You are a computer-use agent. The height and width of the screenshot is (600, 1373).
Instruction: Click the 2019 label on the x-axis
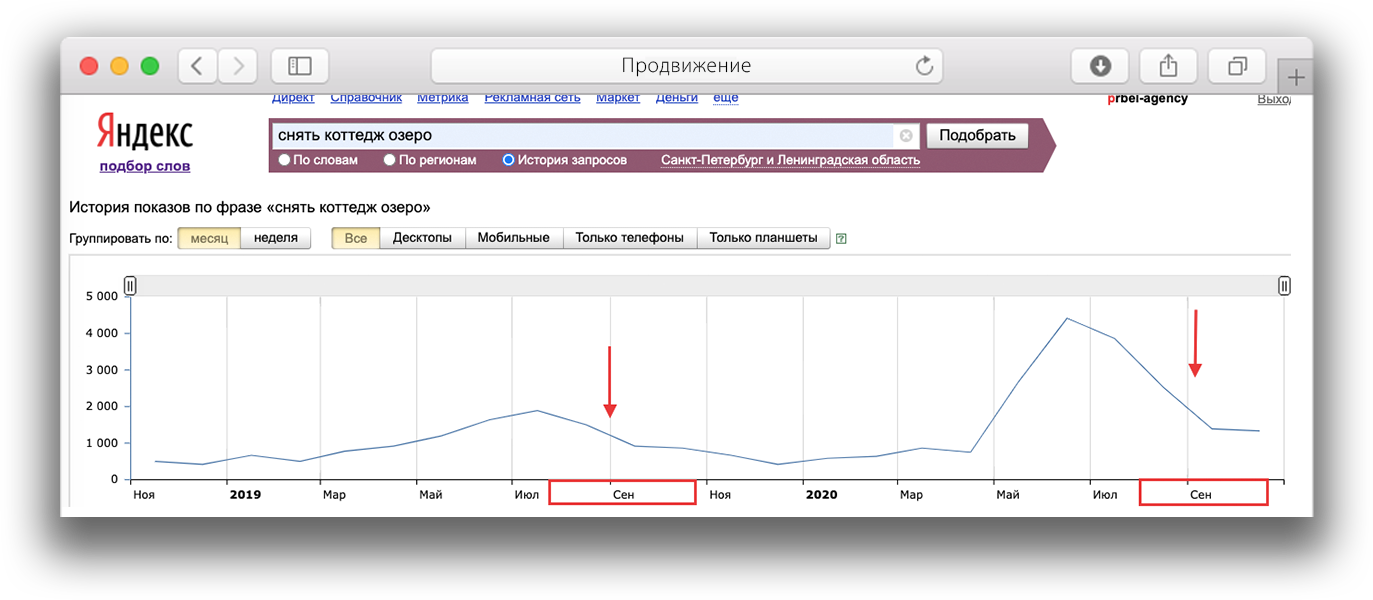coord(245,495)
